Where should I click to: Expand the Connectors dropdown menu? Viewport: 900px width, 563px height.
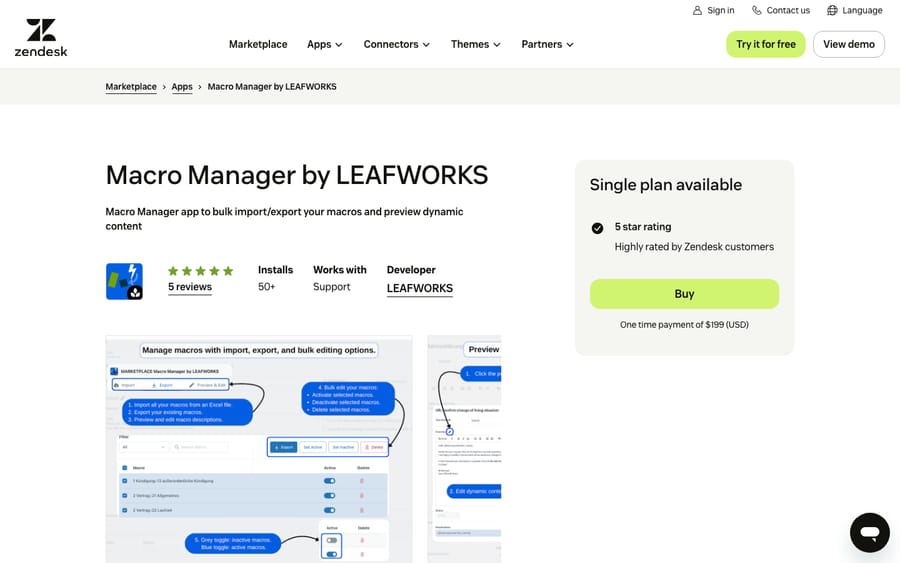[x=397, y=44]
